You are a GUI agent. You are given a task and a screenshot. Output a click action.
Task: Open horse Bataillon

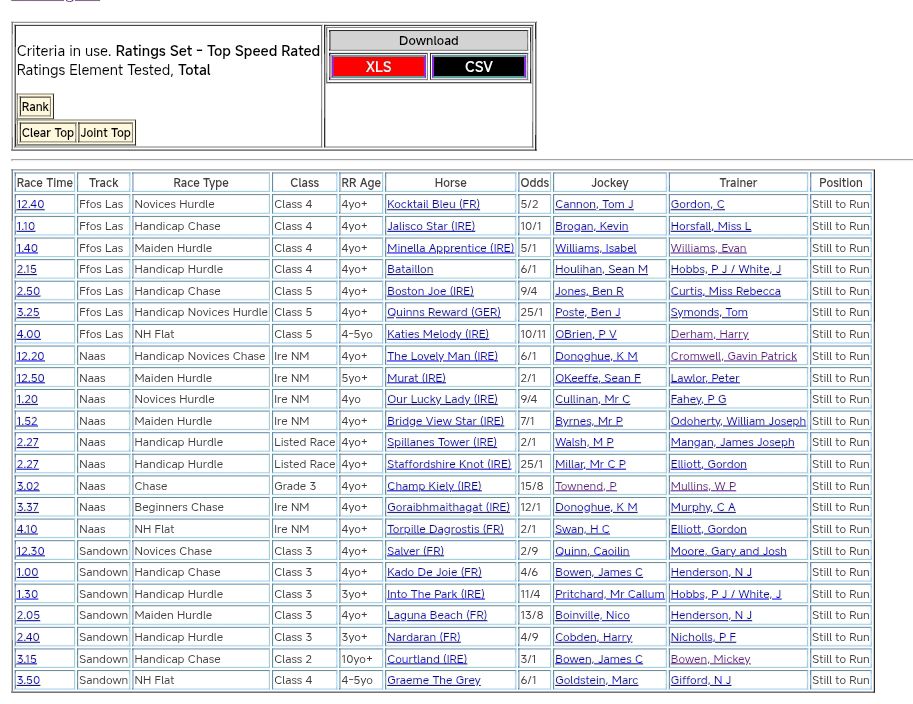[410, 269]
